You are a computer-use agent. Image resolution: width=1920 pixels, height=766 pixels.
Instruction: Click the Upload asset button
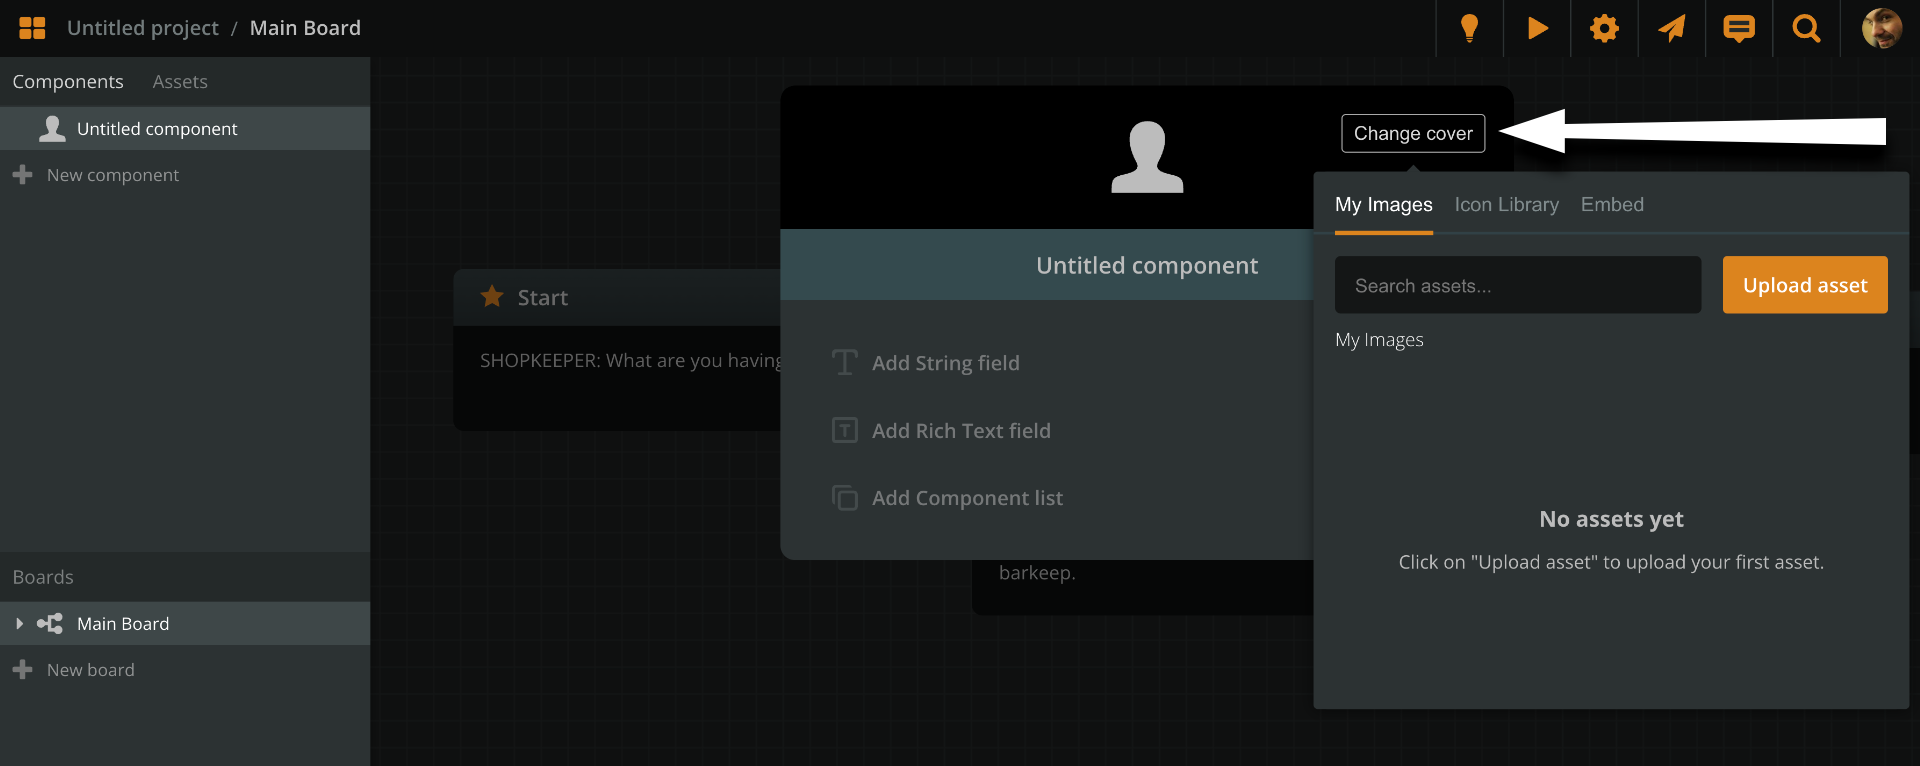tap(1804, 285)
